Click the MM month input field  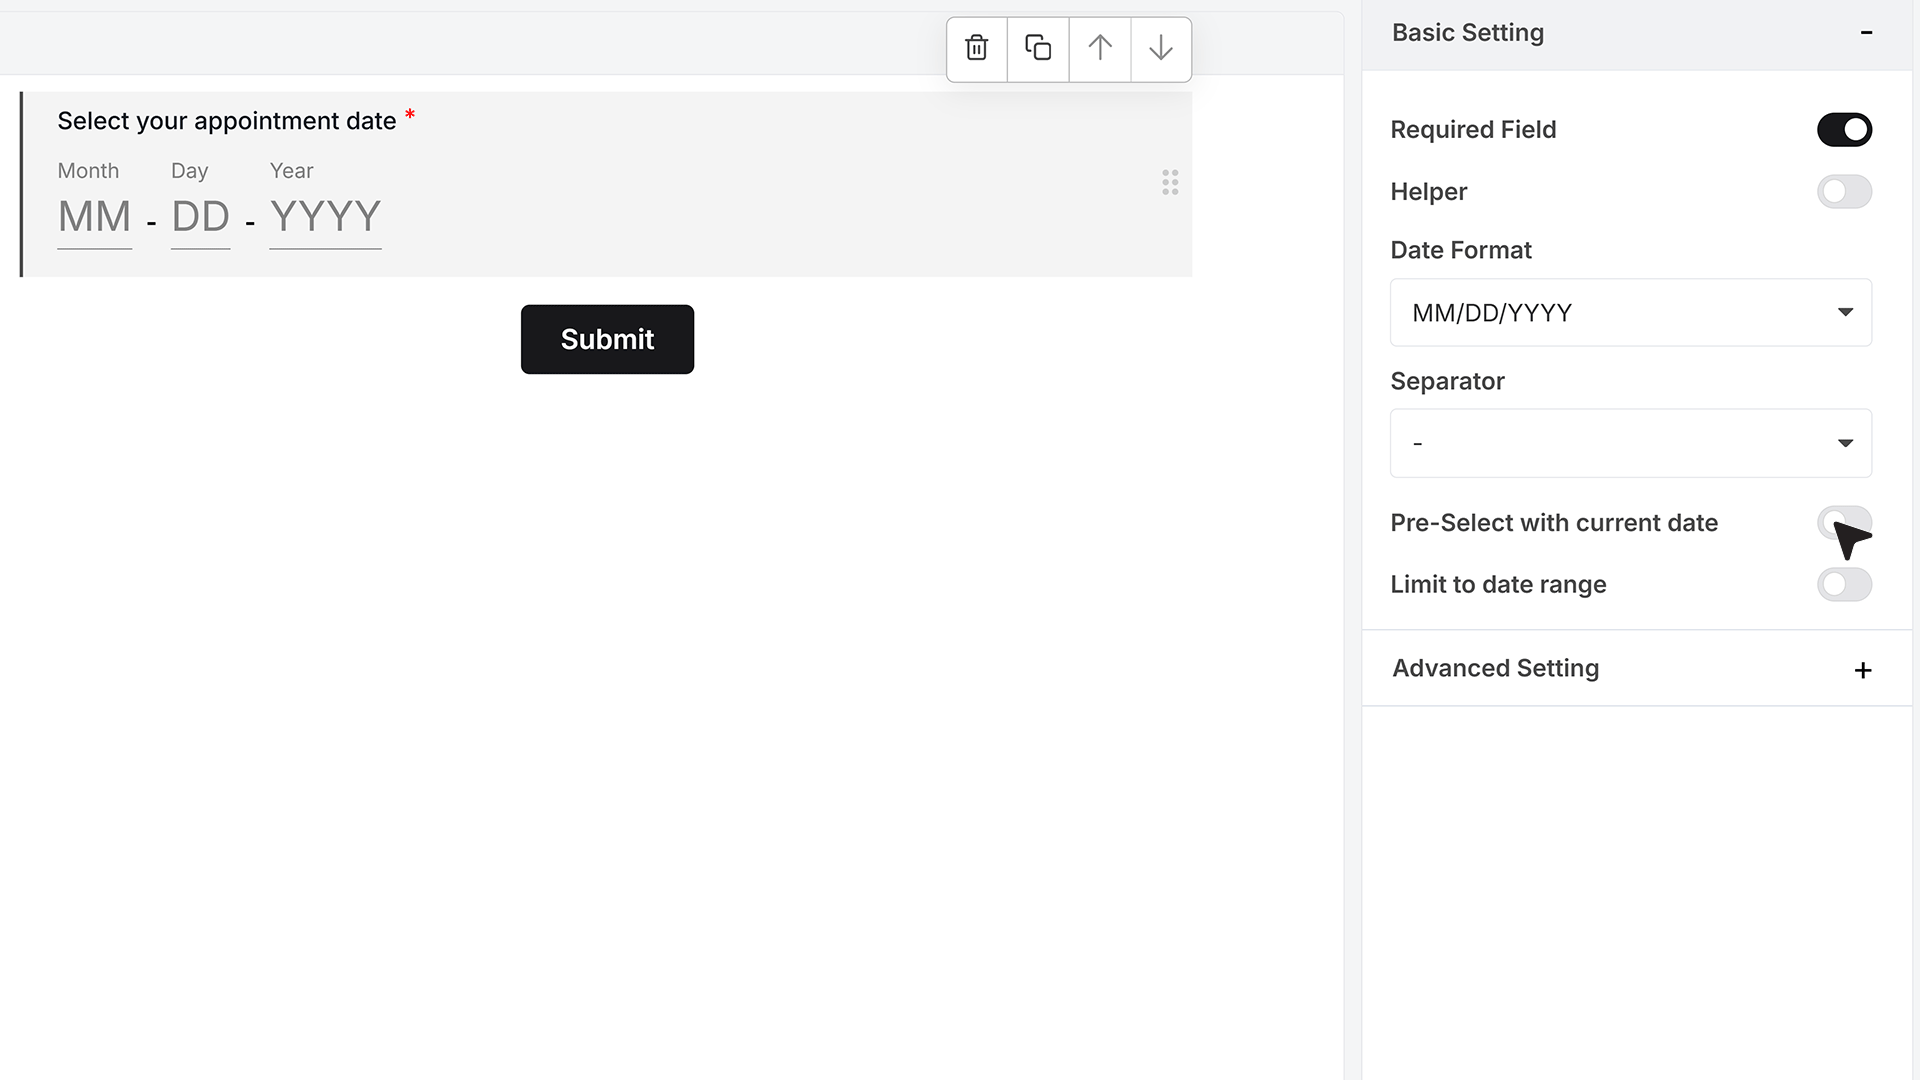[x=95, y=218]
